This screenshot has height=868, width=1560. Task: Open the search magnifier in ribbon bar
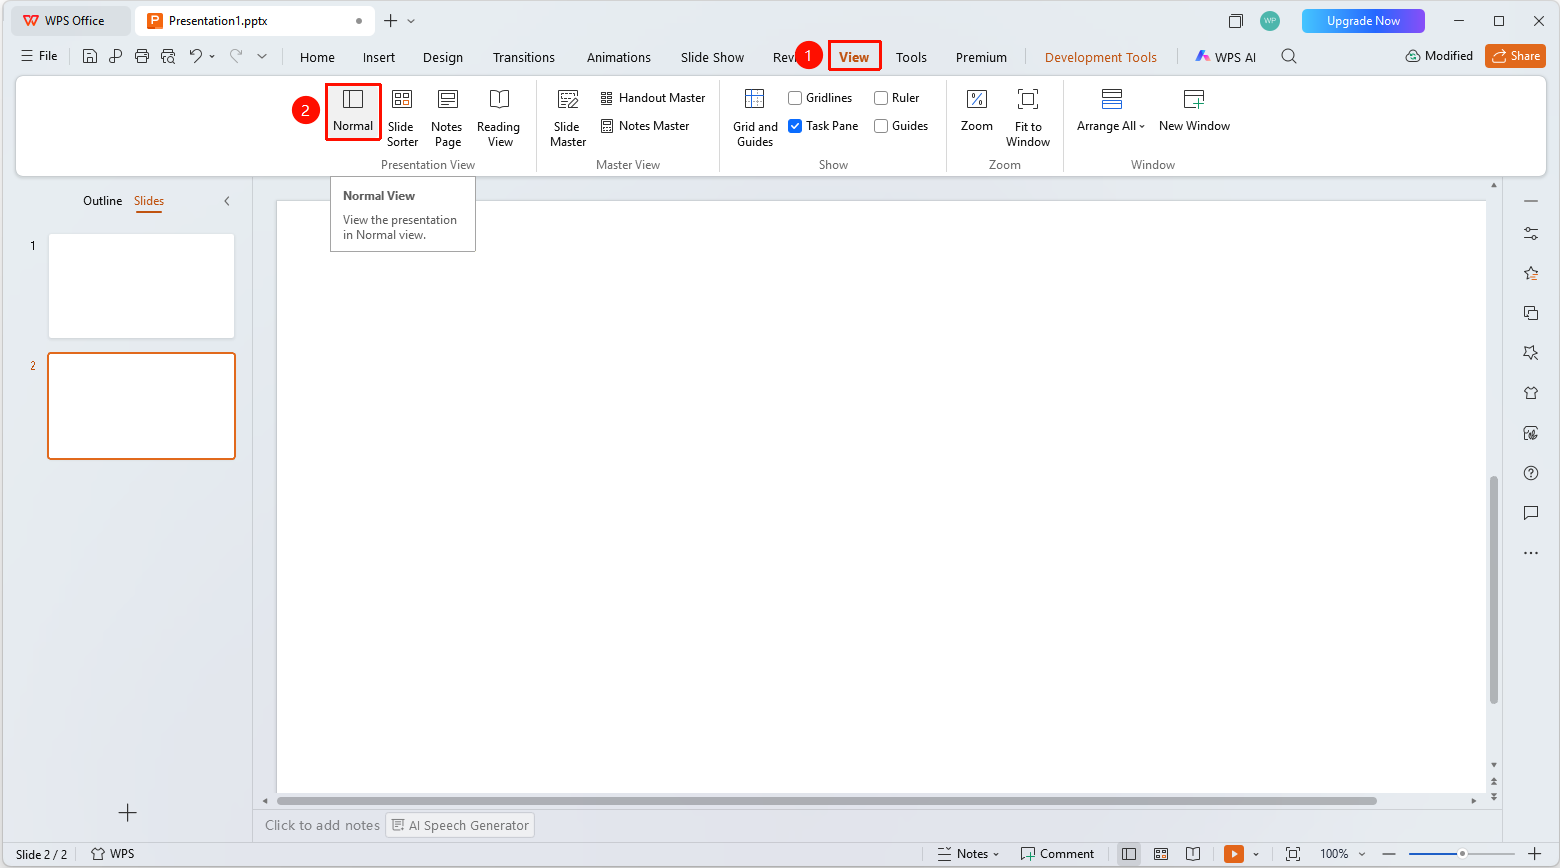[1289, 56]
